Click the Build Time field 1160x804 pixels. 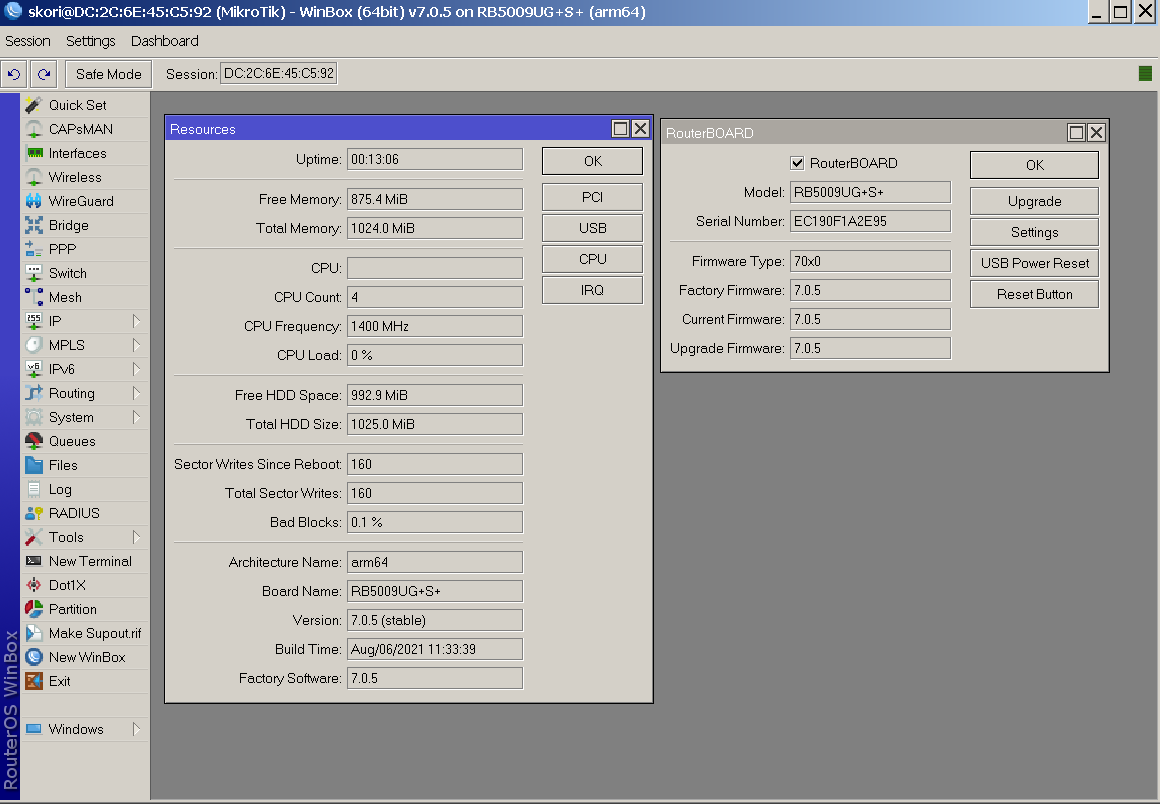click(435, 649)
